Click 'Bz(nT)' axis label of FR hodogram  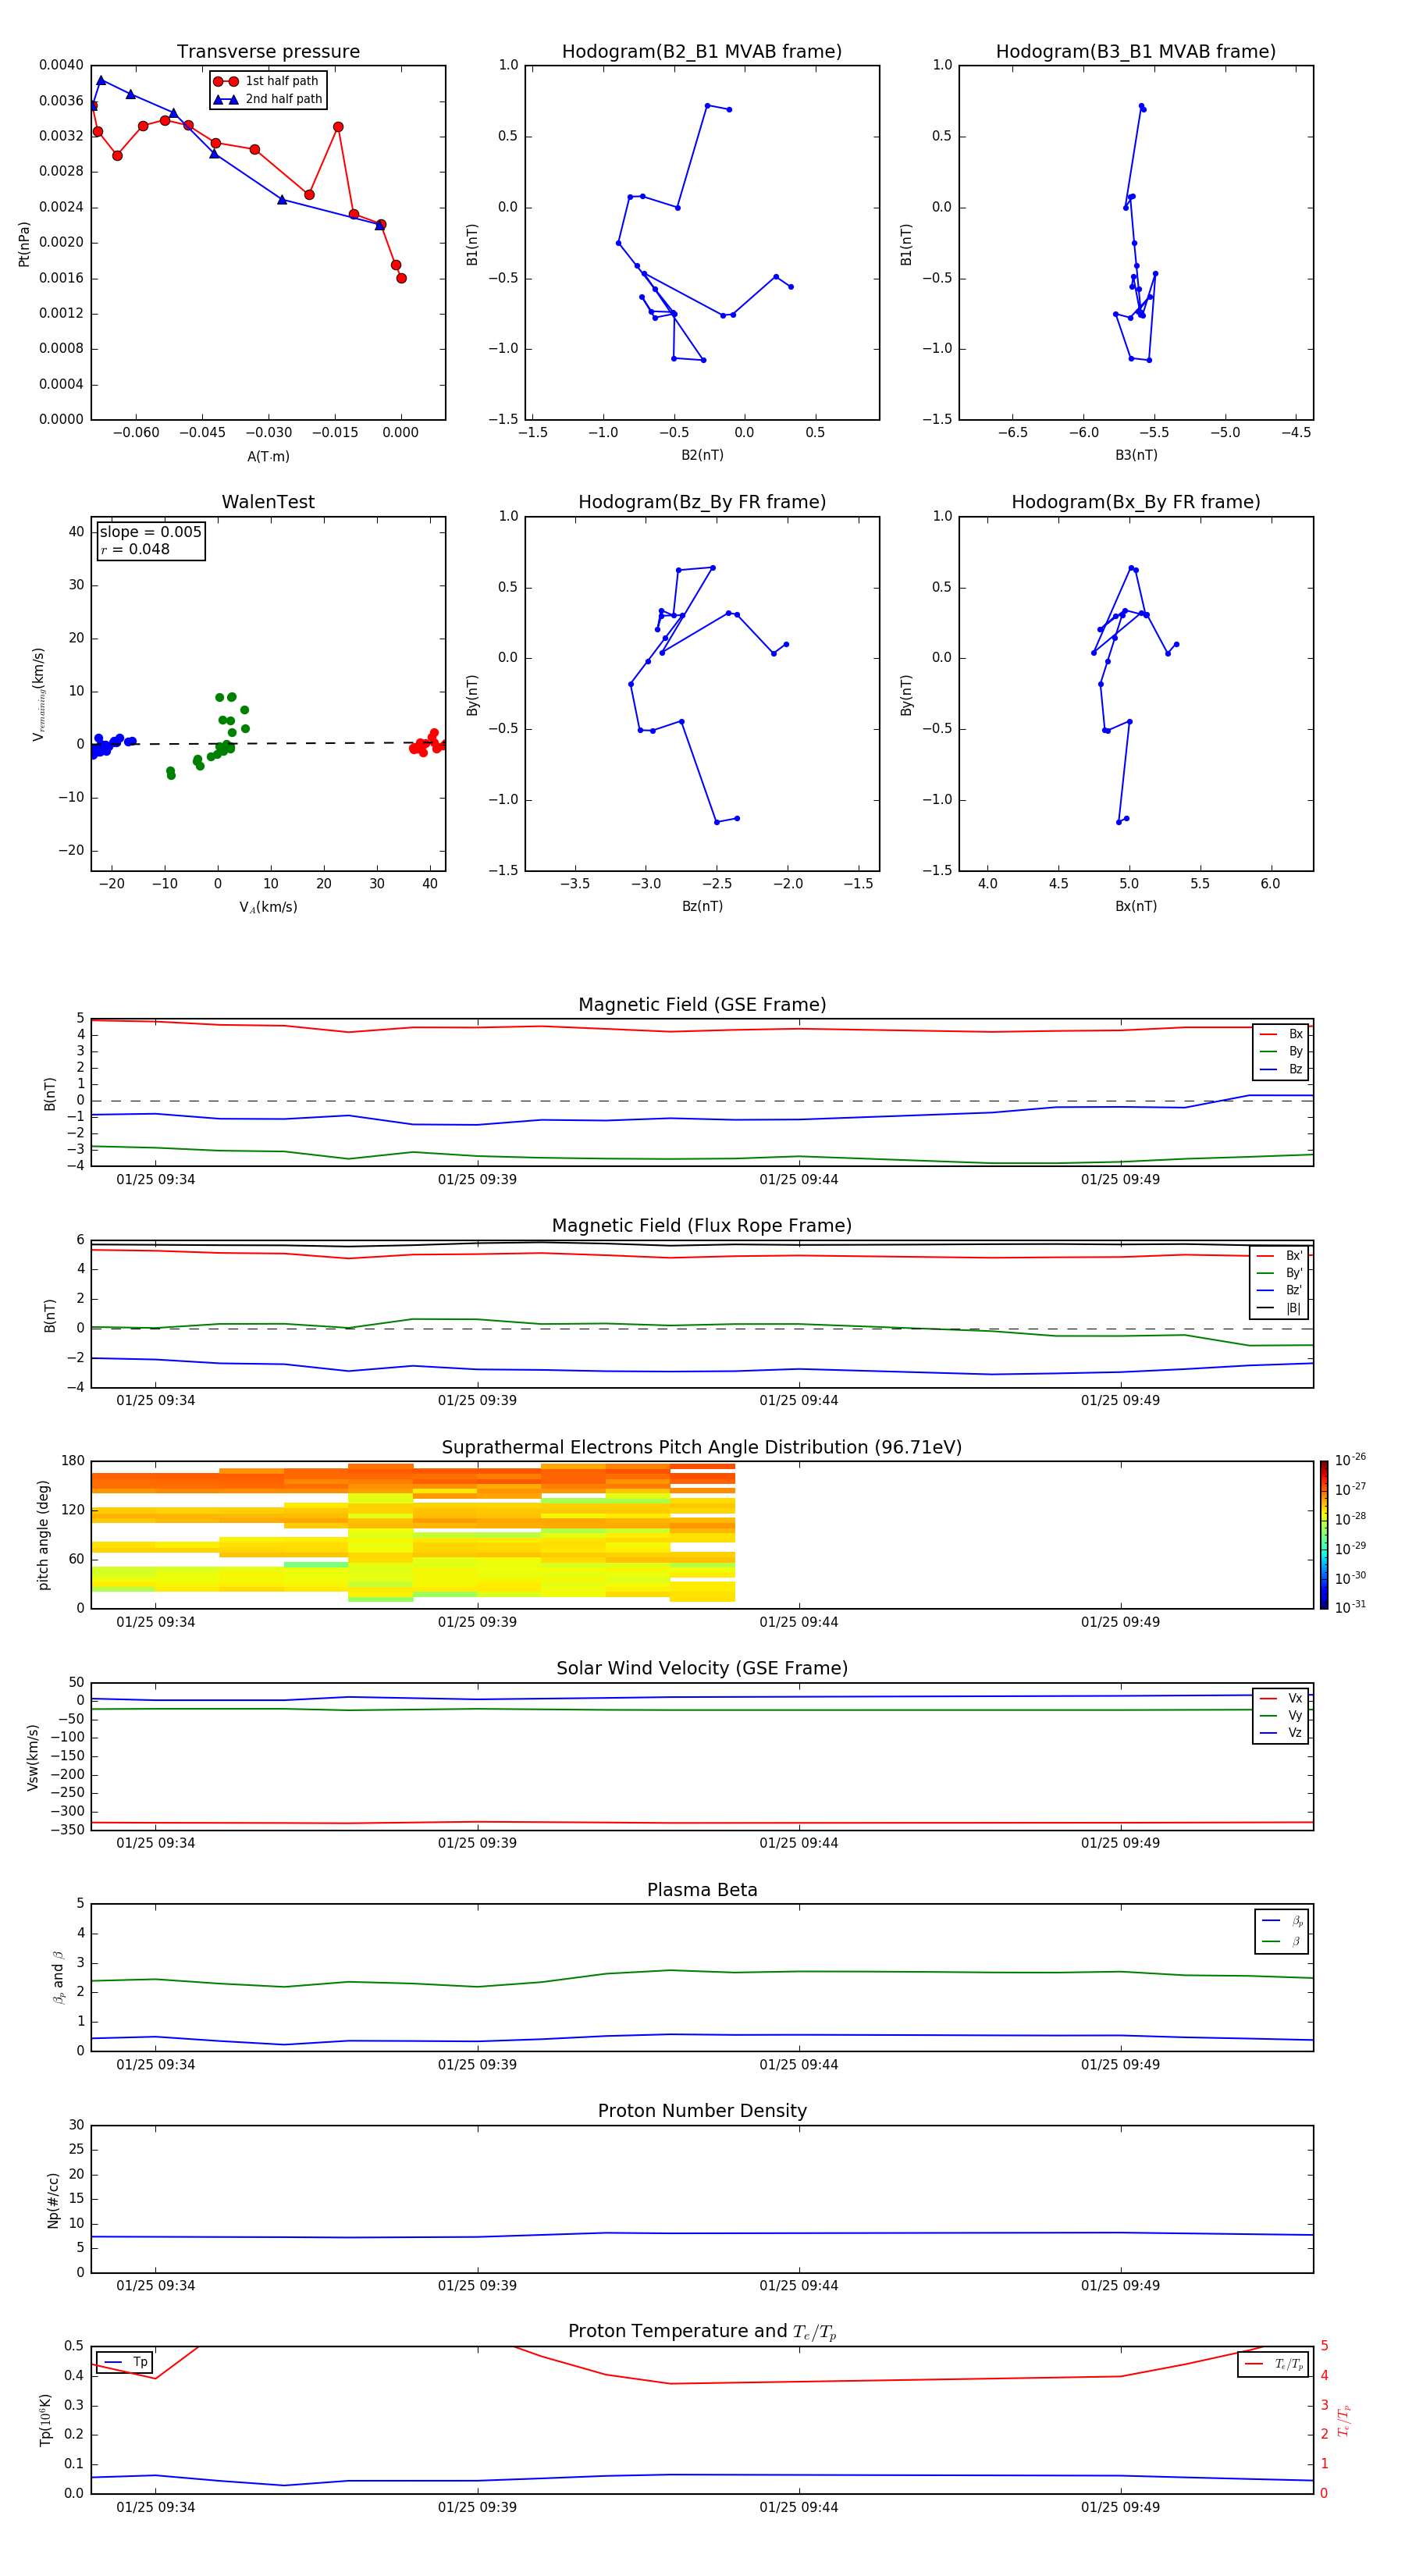click(x=702, y=906)
